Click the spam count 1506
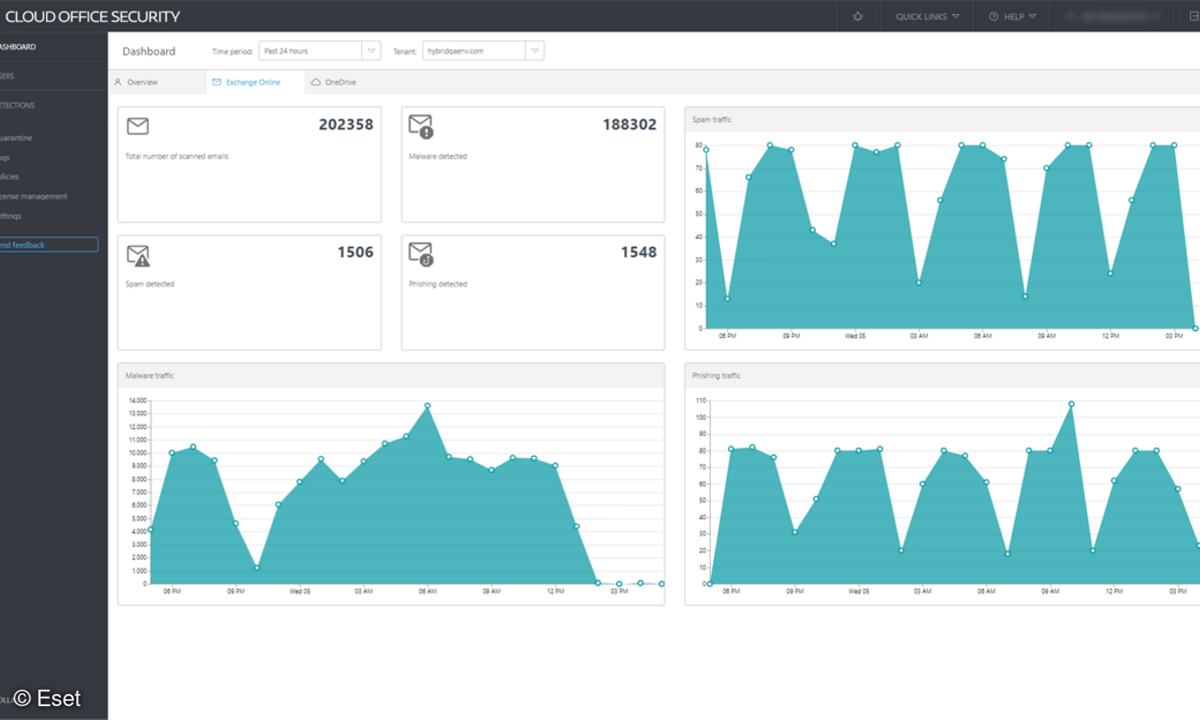 (355, 252)
